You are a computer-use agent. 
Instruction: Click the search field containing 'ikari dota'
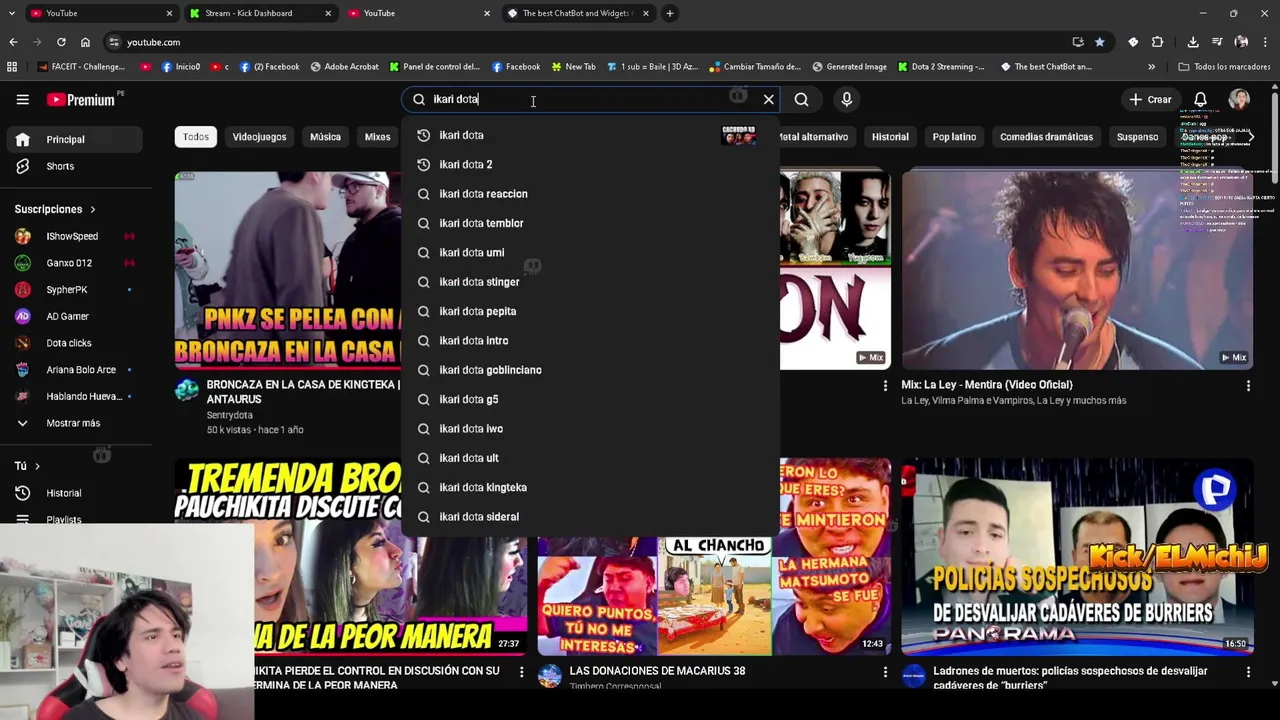point(590,99)
